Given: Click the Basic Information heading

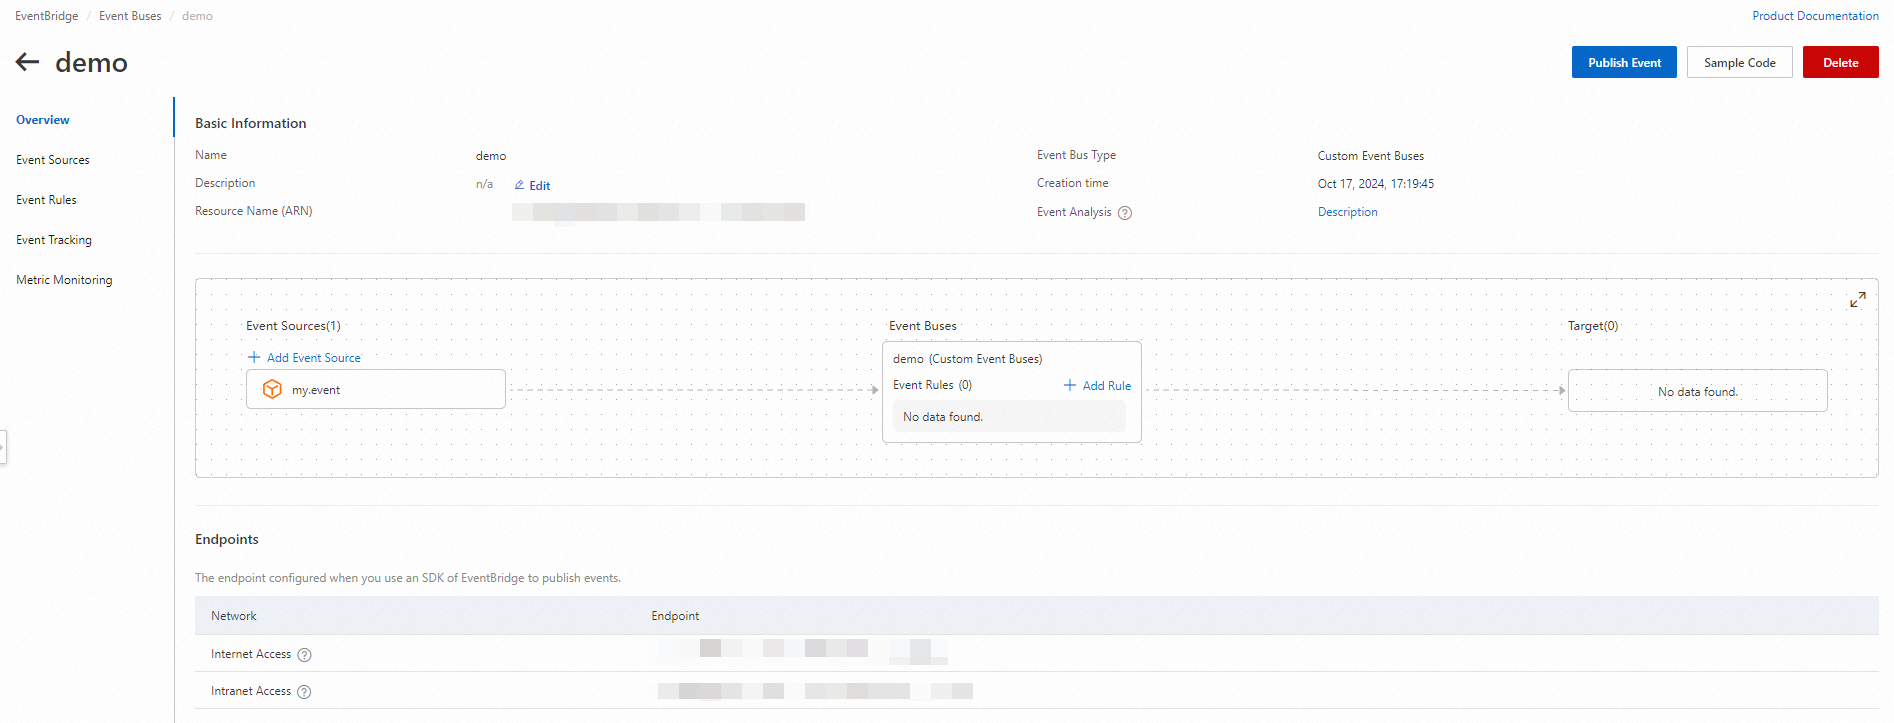Looking at the screenshot, I should [x=251, y=123].
